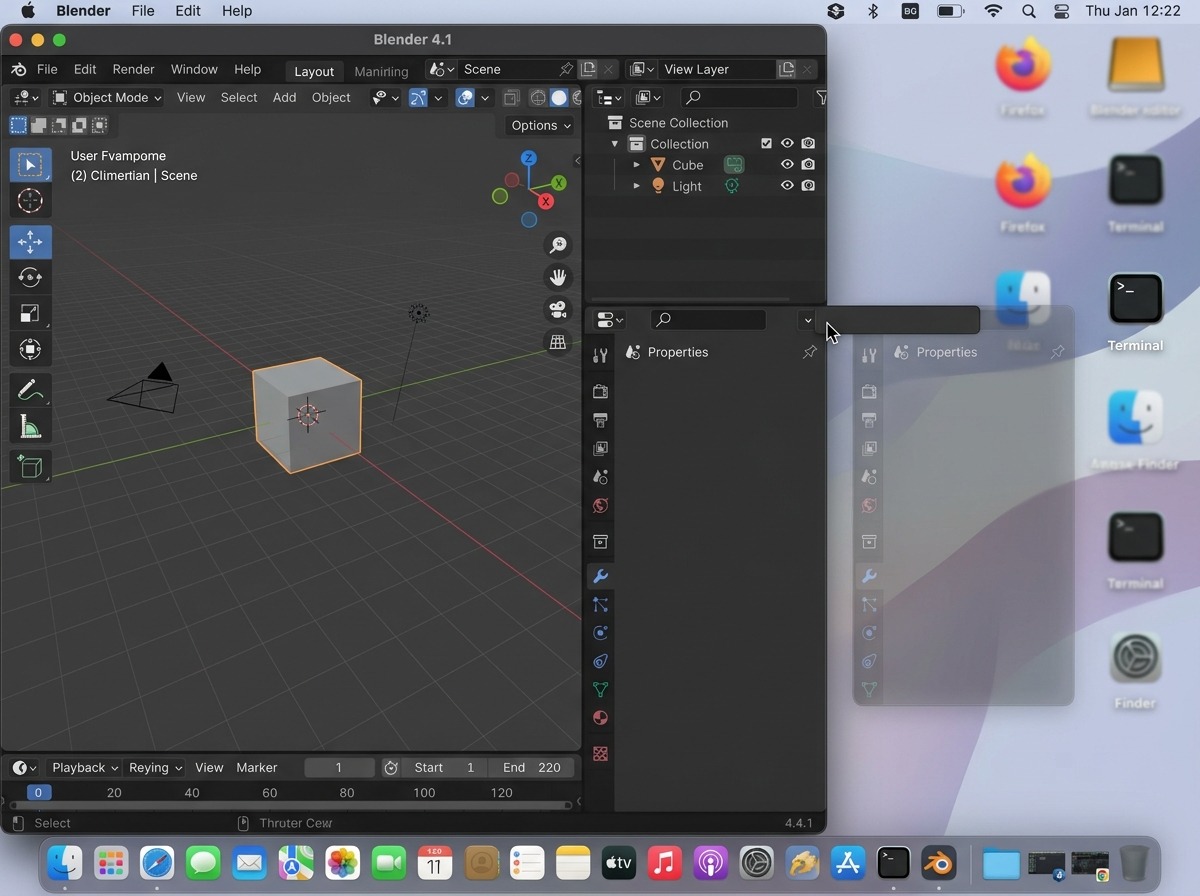
Task: Click the View Layer name field
Action: (716, 69)
